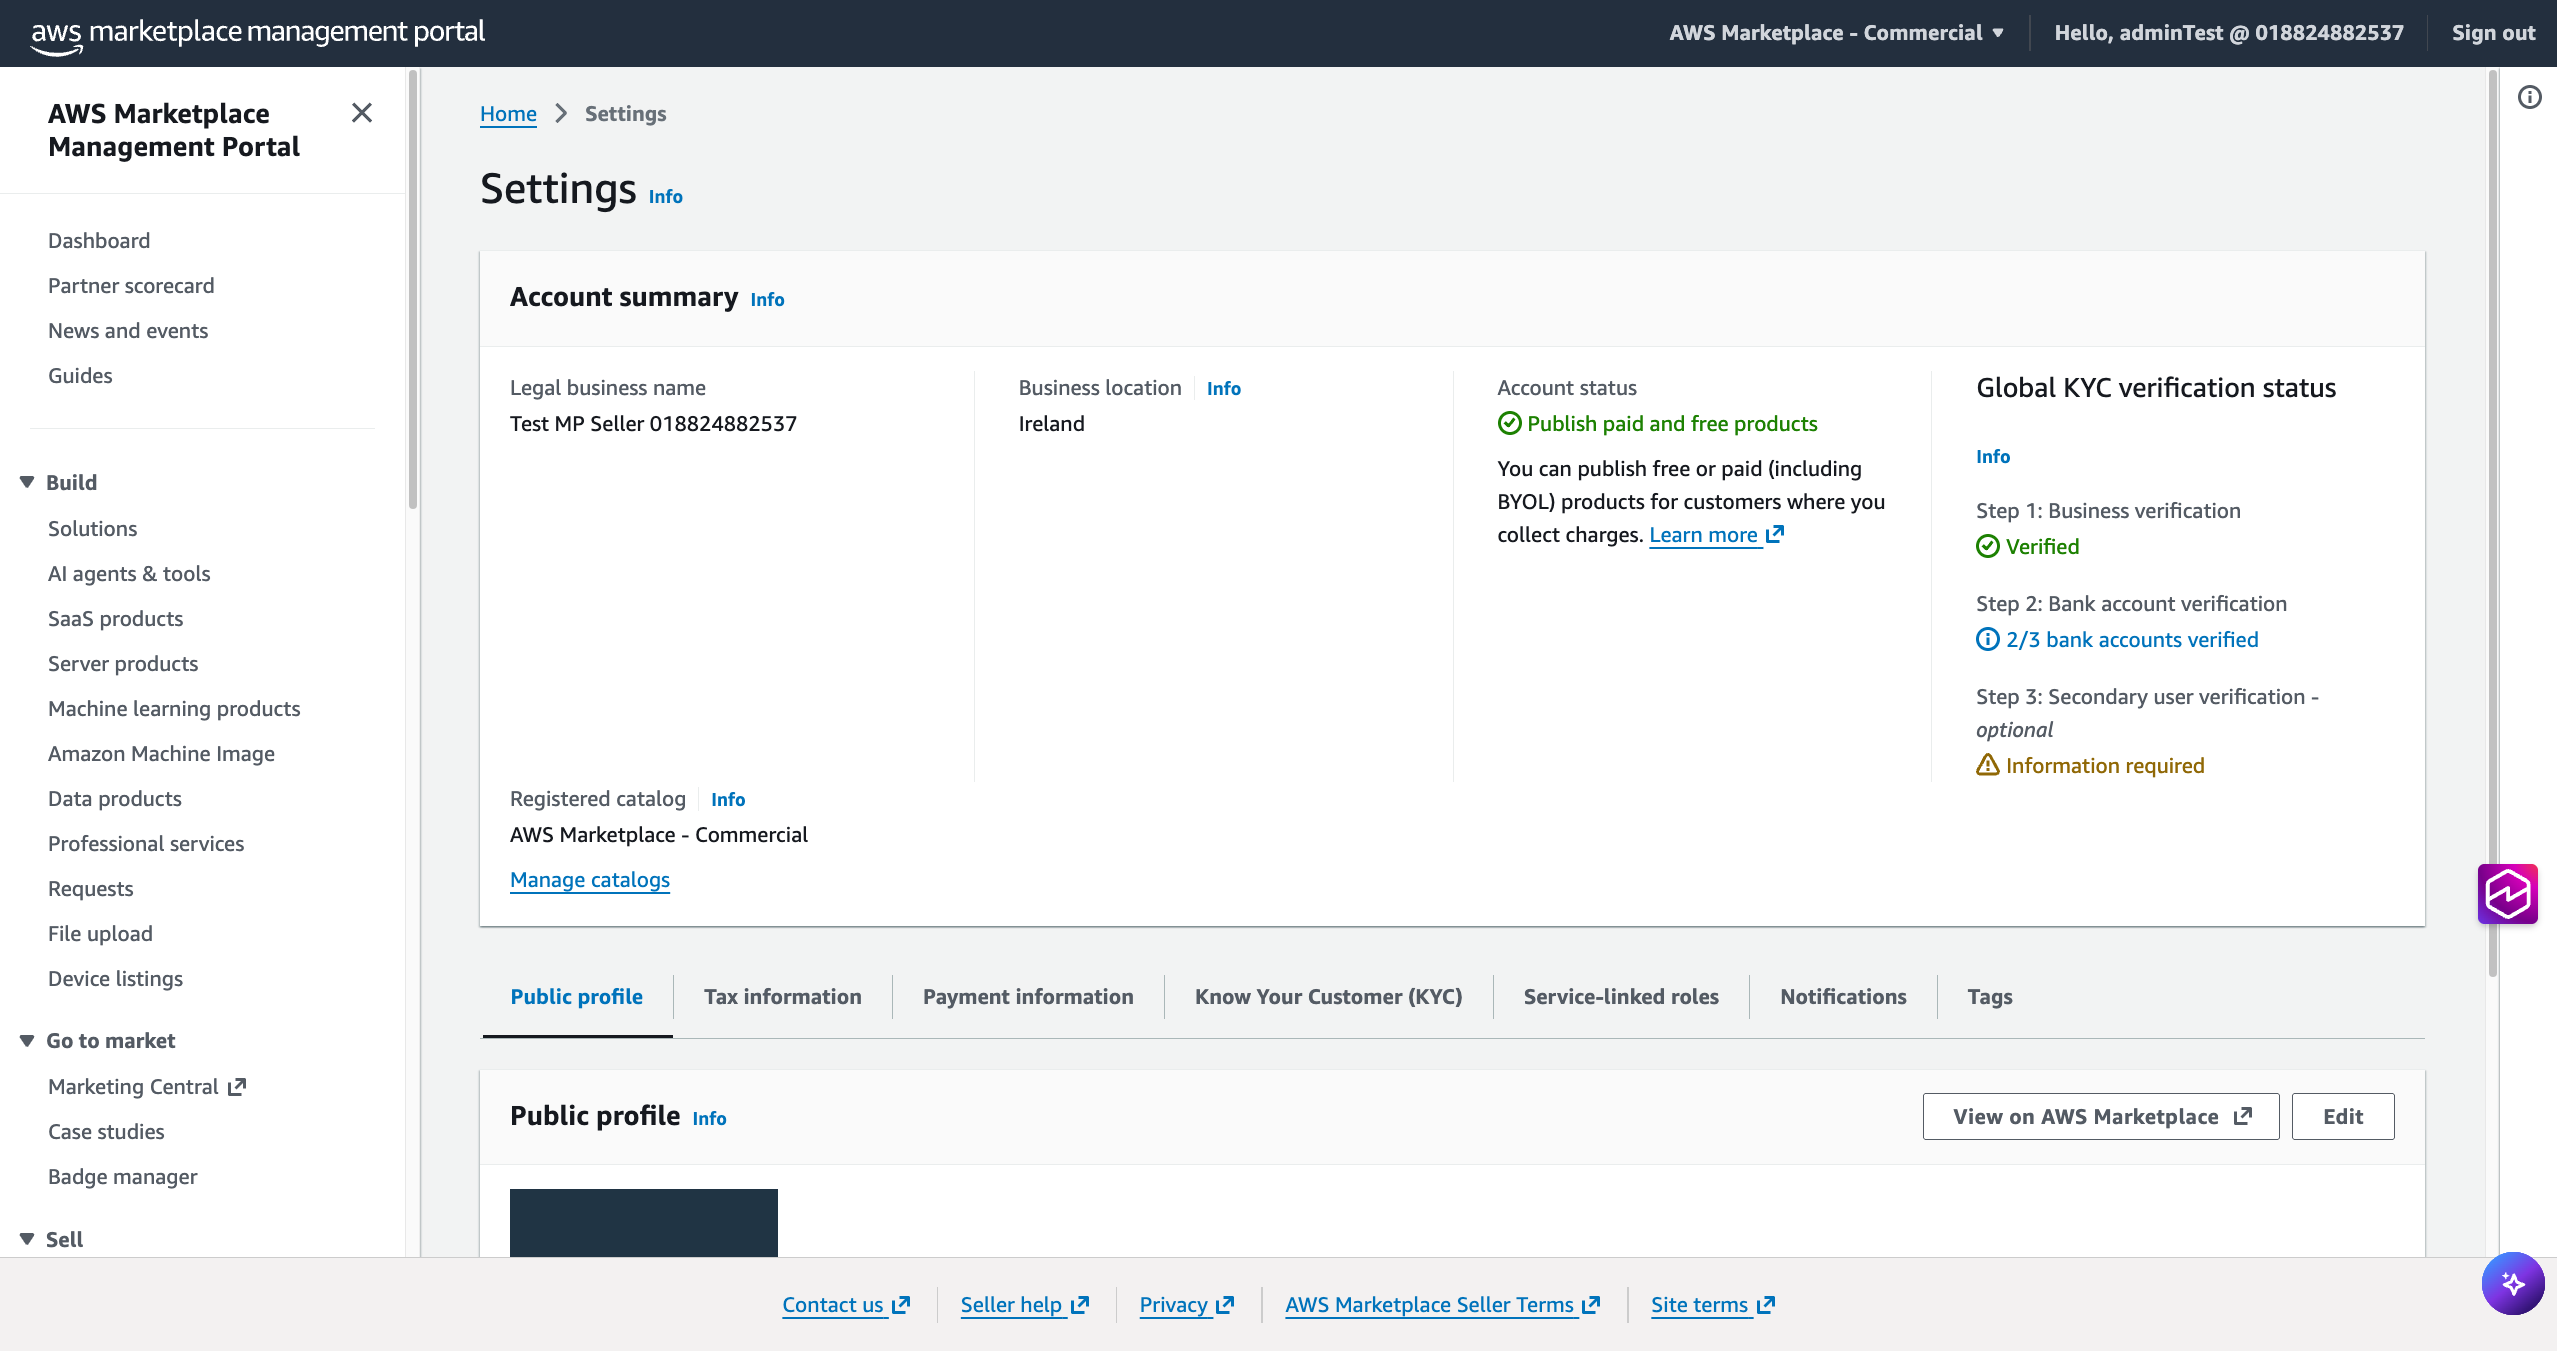Open AI agents & tools
The height and width of the screenshot is (1351, 2557).
click(x=129, y=573)
